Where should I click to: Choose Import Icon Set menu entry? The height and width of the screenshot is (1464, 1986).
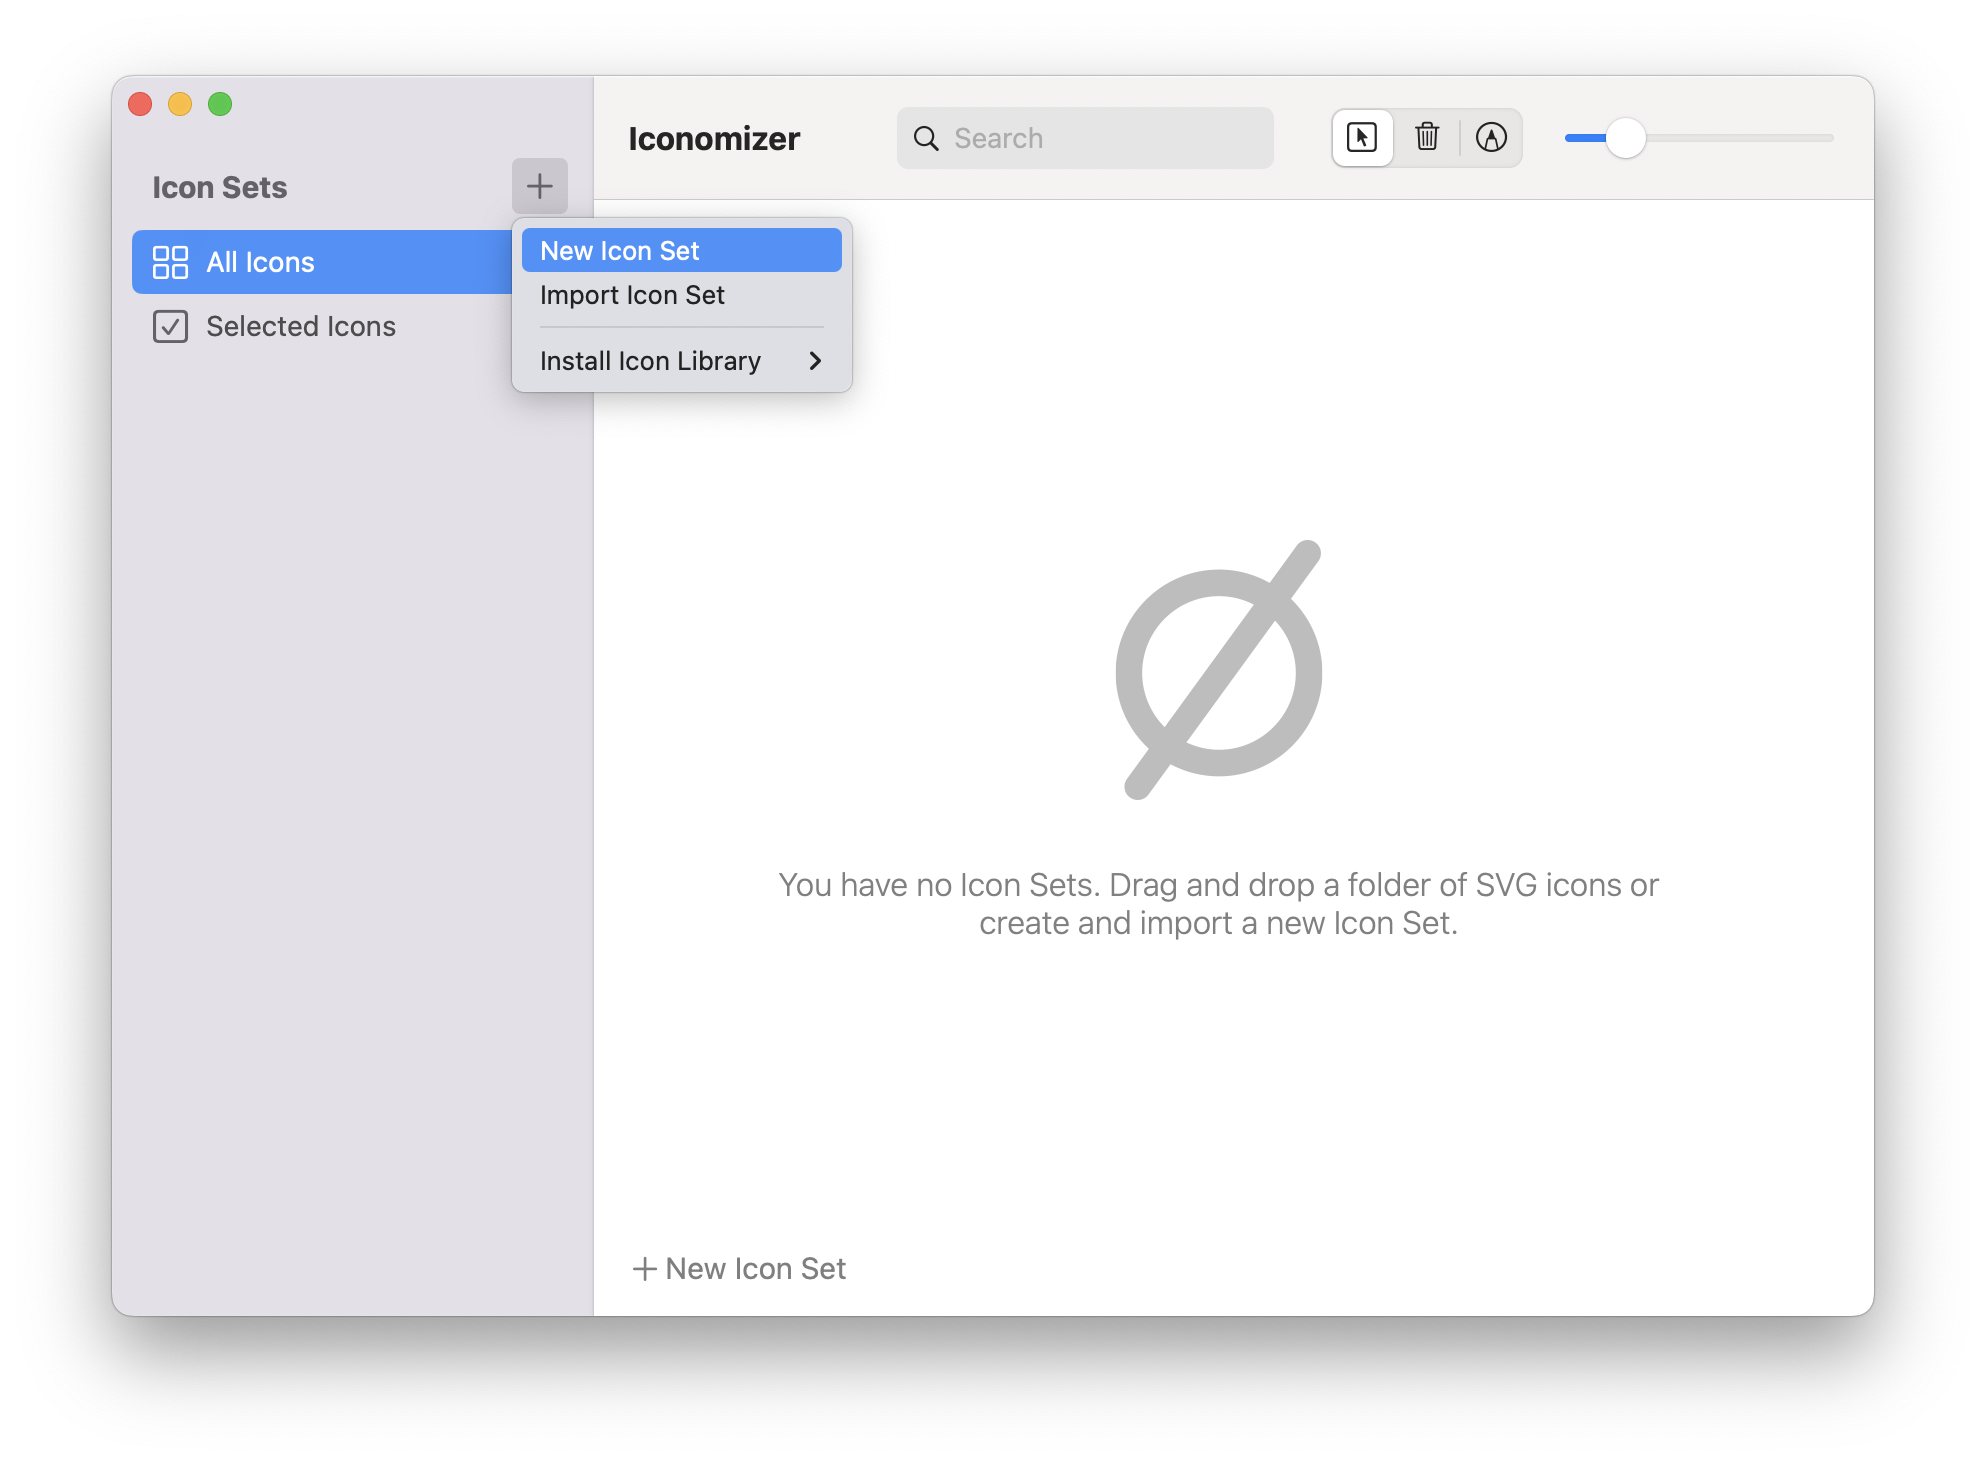coord(632,295)
